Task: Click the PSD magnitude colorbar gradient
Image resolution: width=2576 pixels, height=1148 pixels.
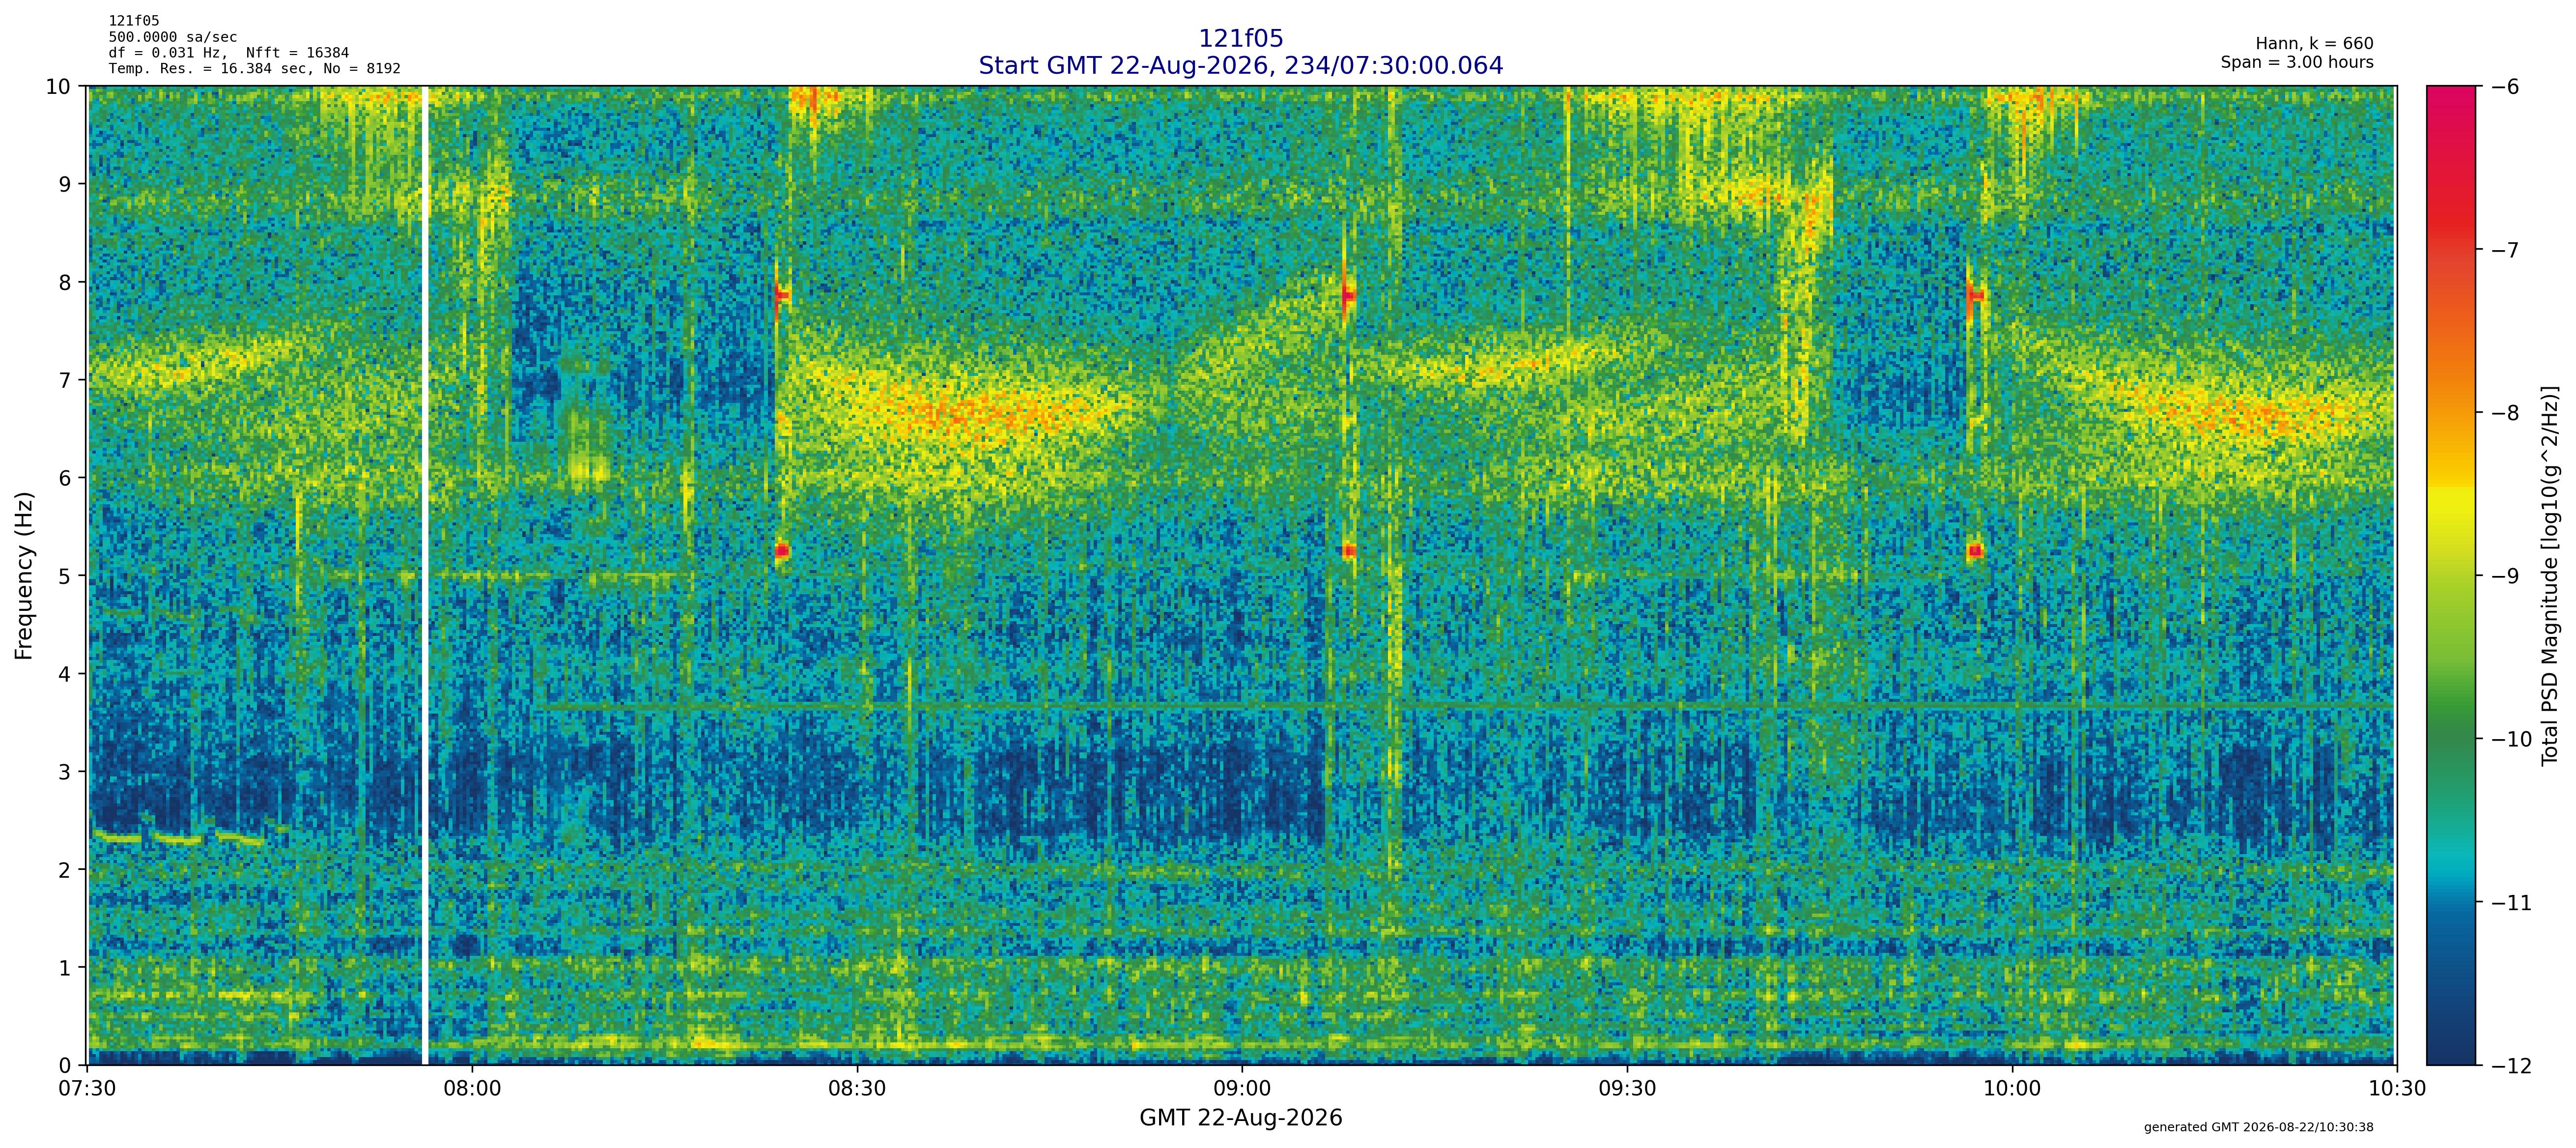Action: [x=2452, y=576]
